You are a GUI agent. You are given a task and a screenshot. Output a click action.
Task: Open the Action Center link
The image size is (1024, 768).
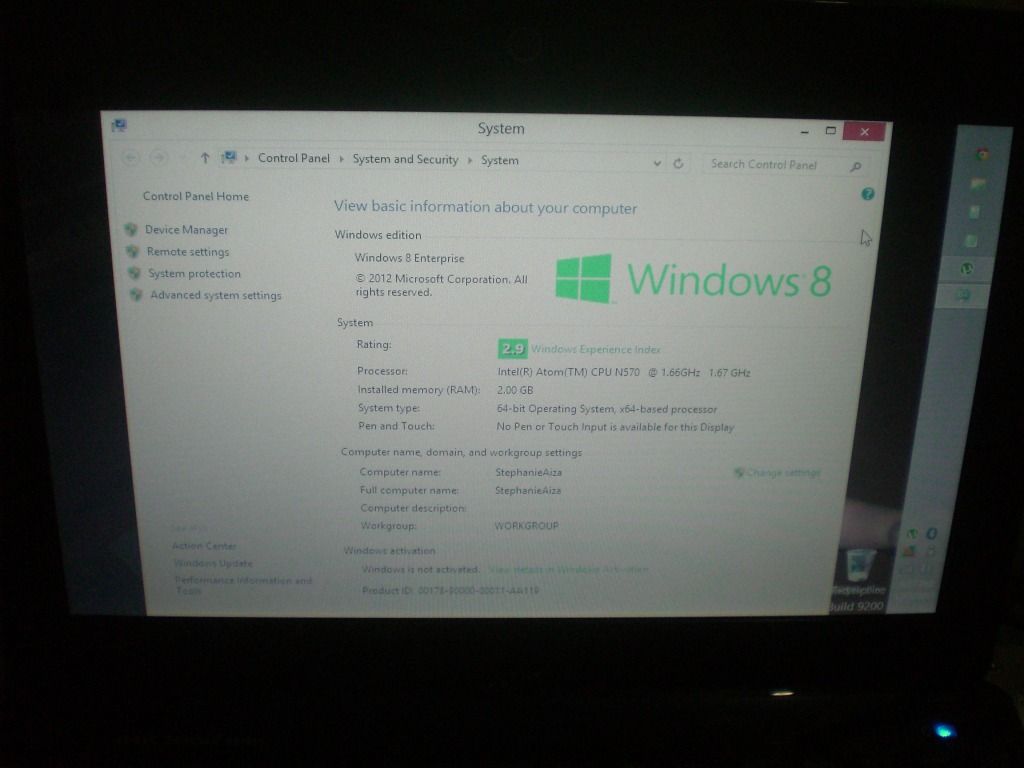(x=204, y=545)
